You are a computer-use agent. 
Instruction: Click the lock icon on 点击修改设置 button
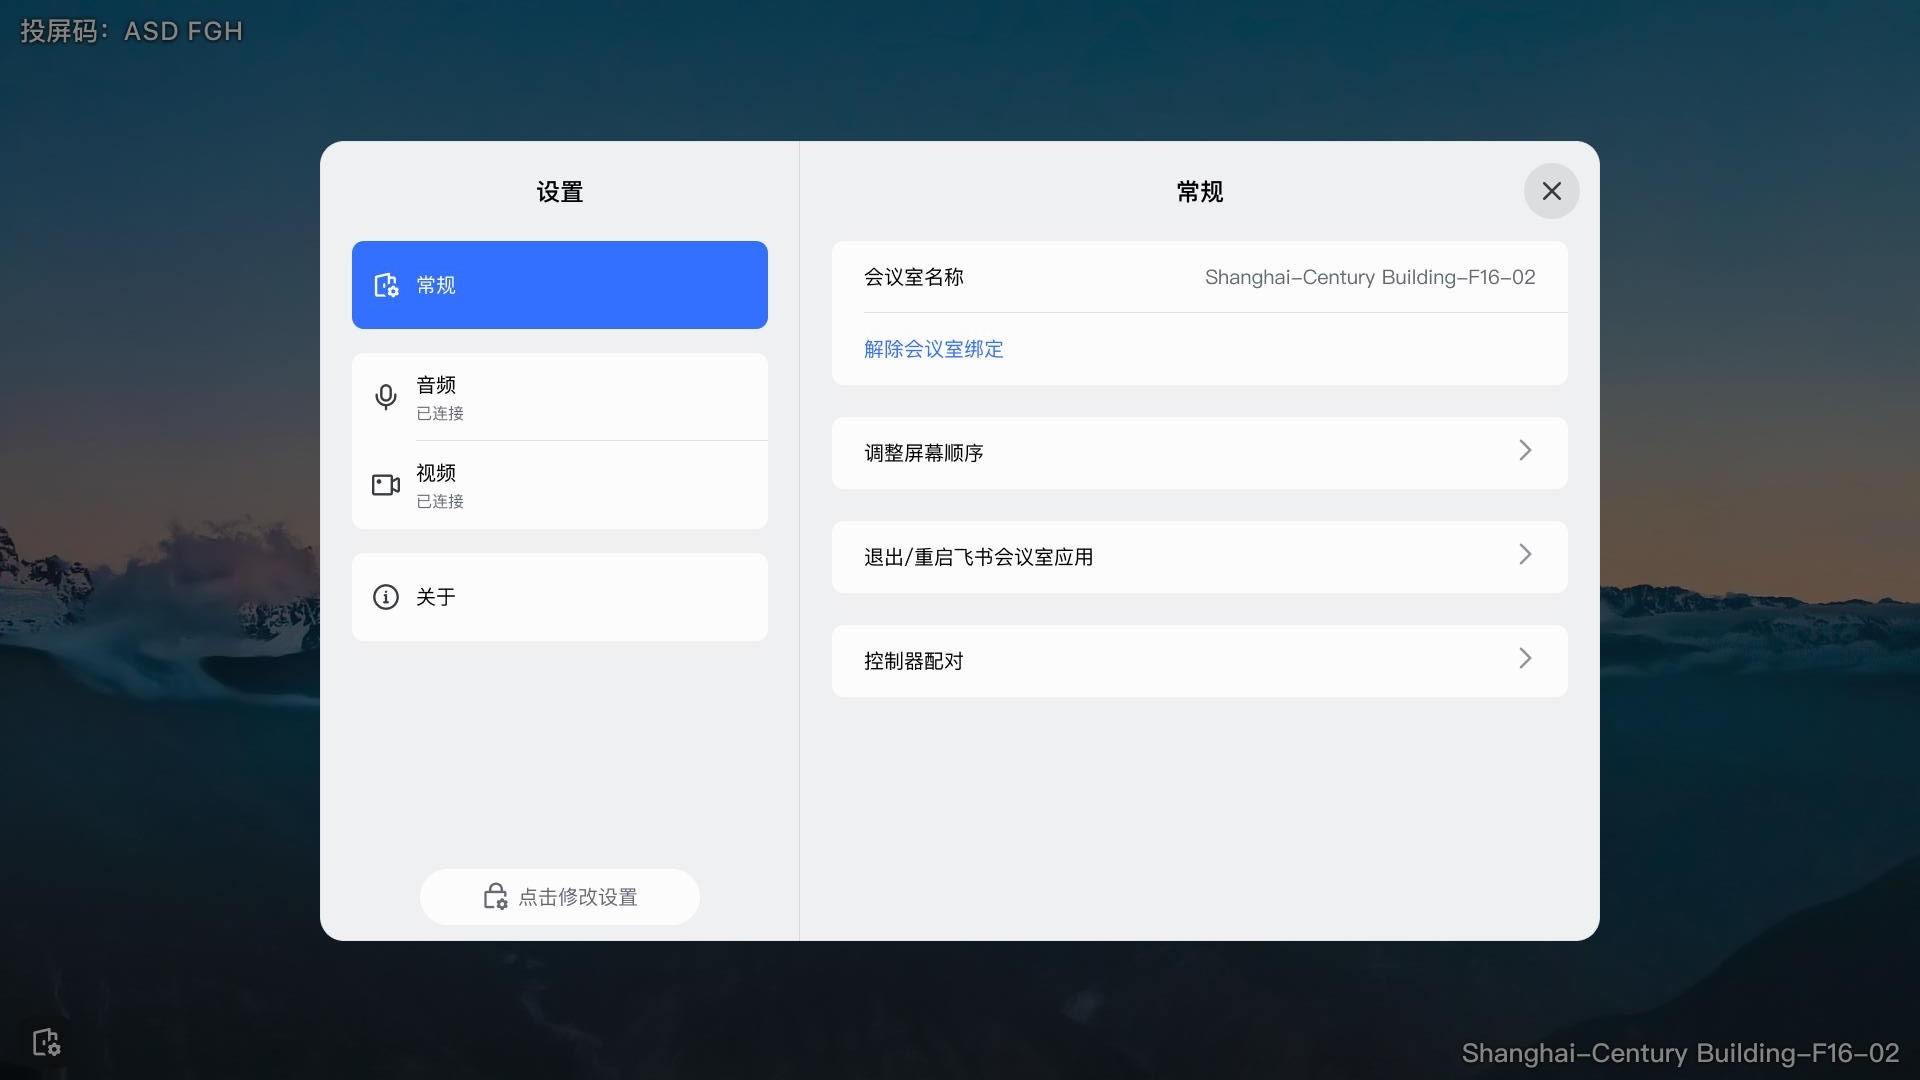pyautogui.click(x=495, y=897)
